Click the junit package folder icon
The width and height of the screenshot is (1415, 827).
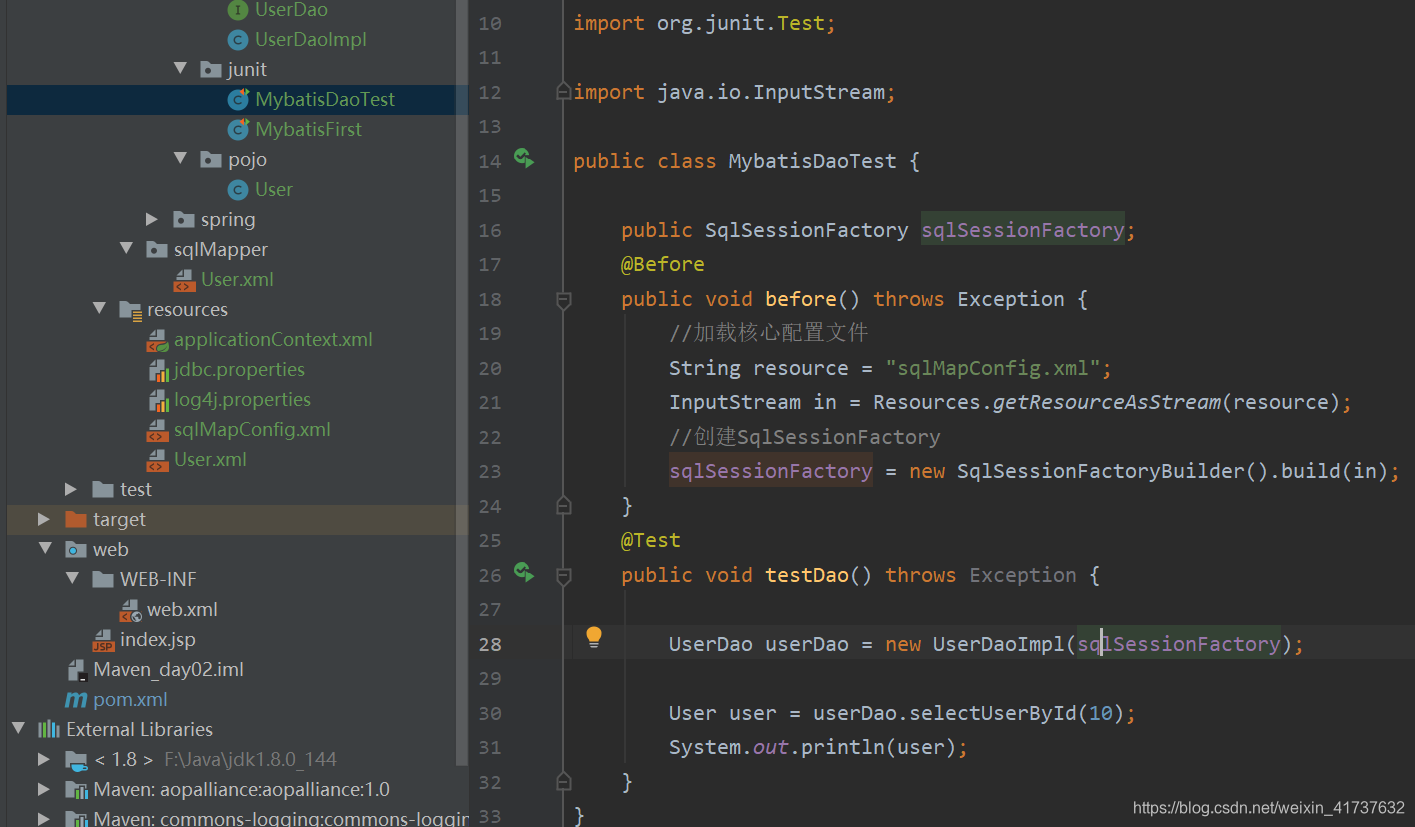coord(210,70)
